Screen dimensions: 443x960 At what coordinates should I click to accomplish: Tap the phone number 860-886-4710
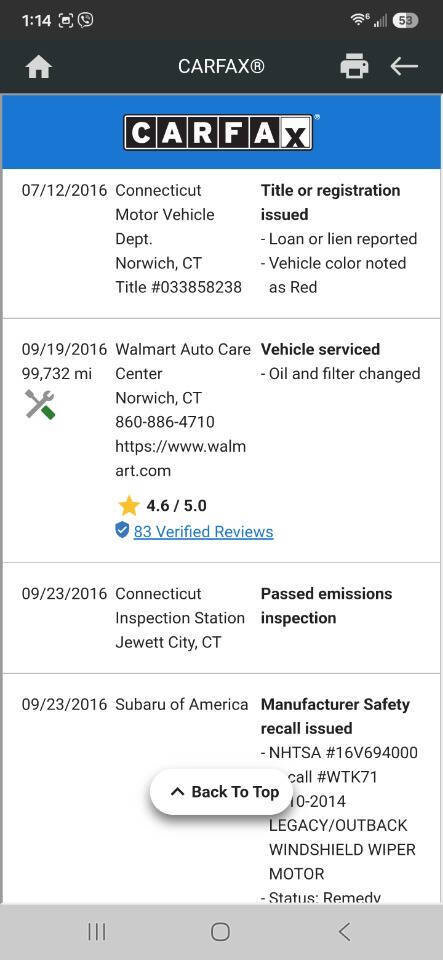coord(165,422)
